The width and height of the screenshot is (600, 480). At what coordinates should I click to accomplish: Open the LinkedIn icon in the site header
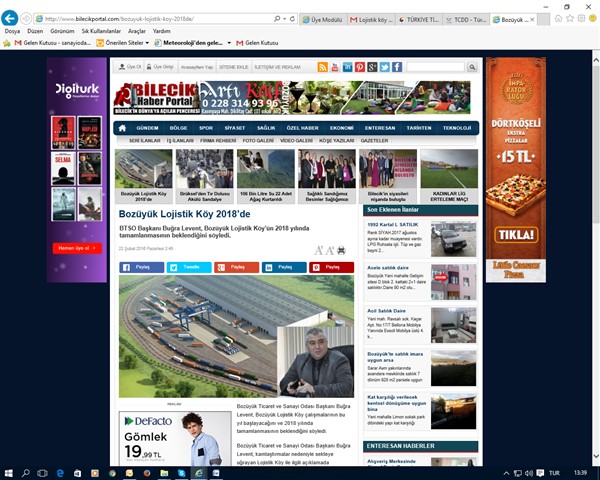347,67
